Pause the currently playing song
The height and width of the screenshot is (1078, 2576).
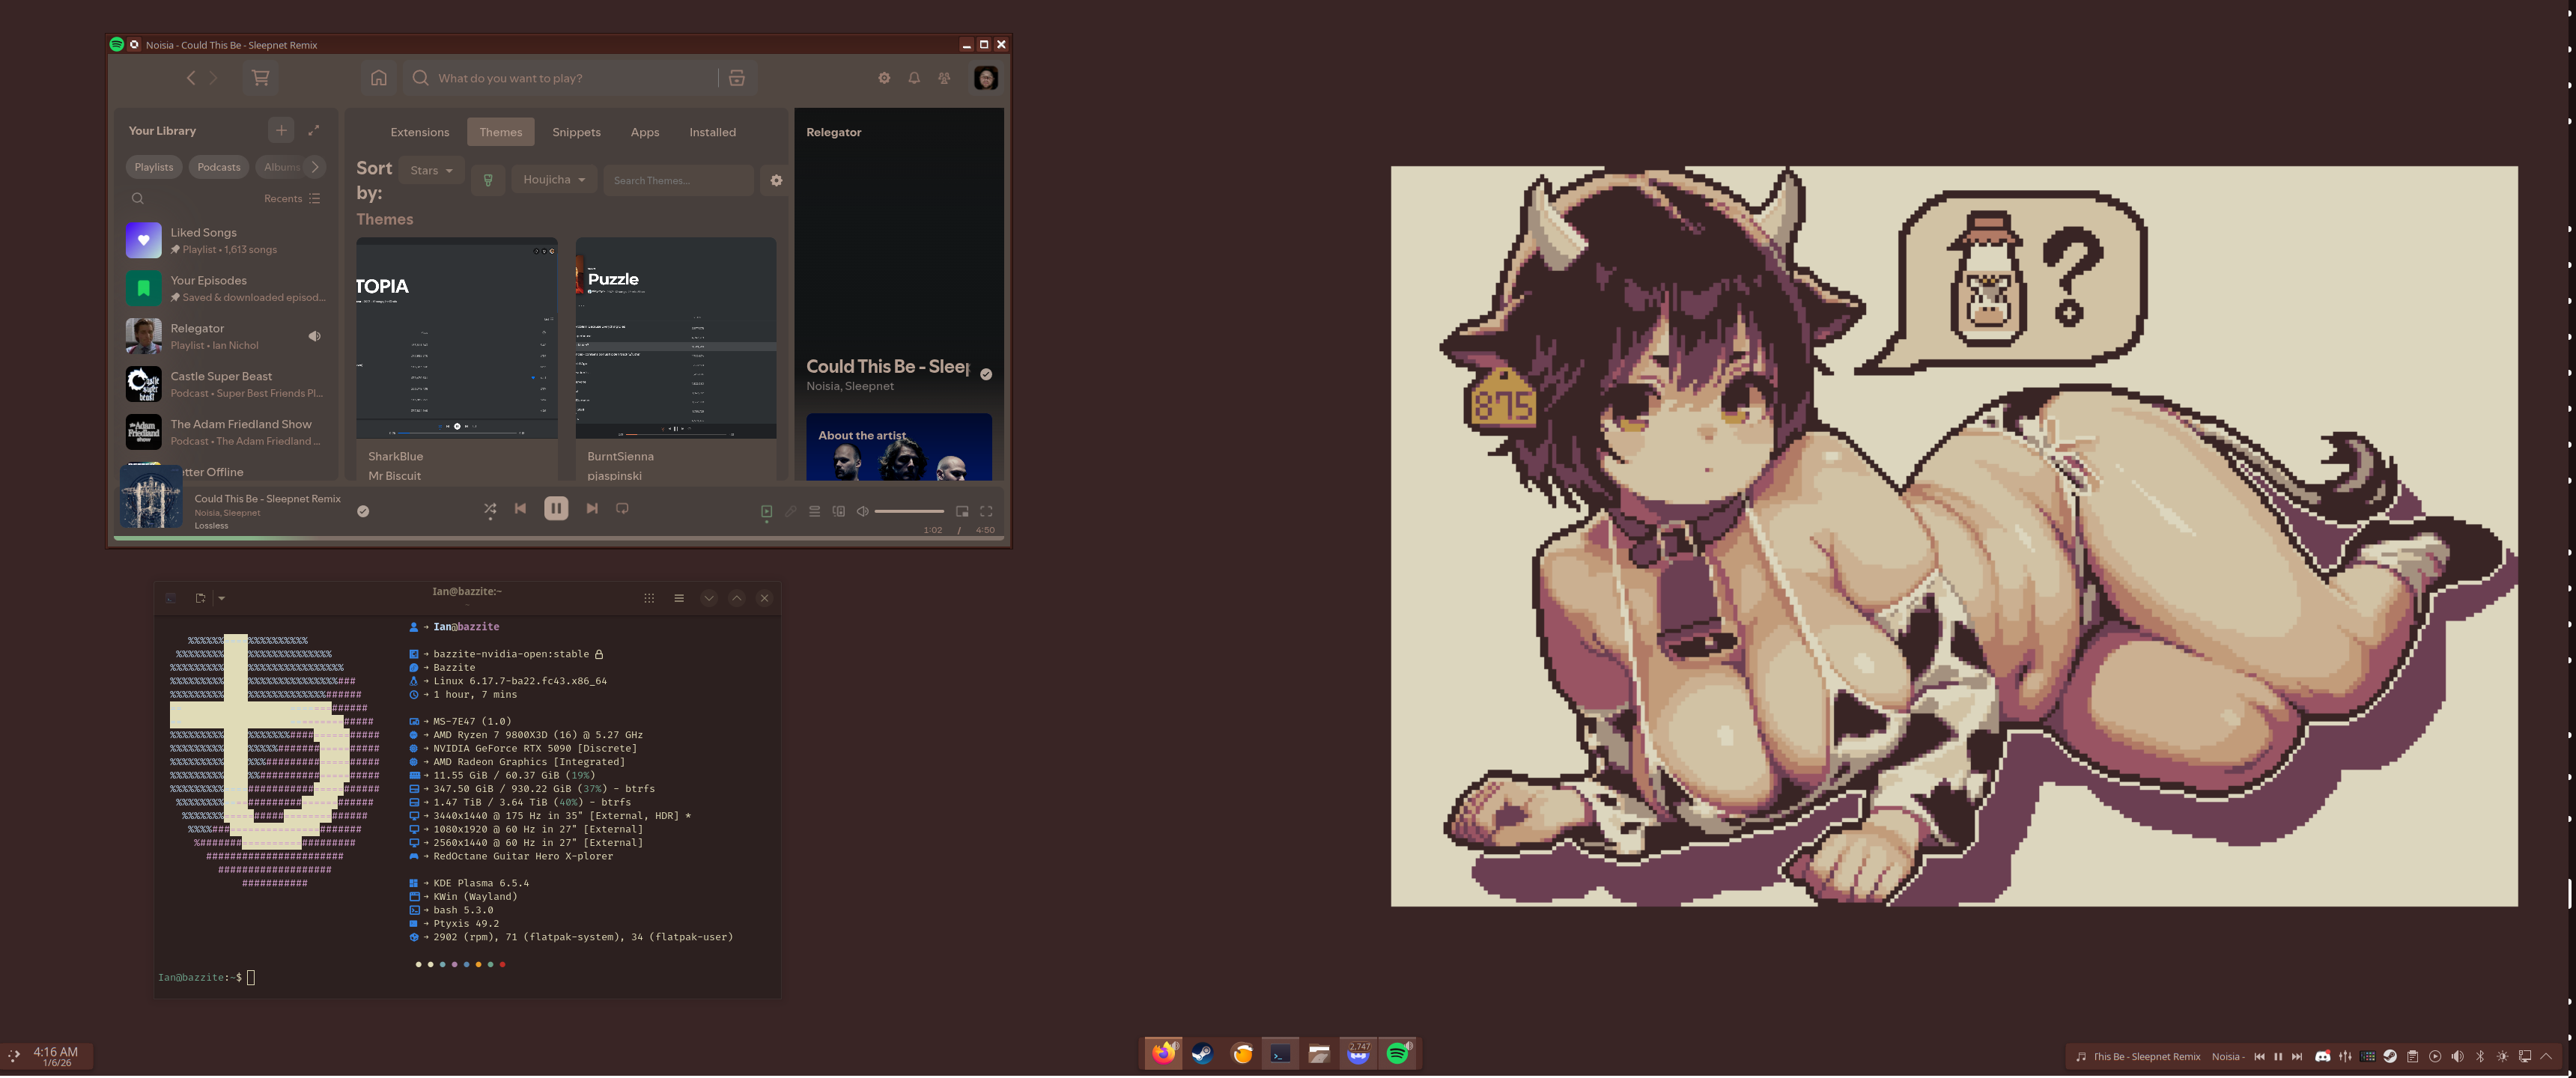(x=556, y=509)
